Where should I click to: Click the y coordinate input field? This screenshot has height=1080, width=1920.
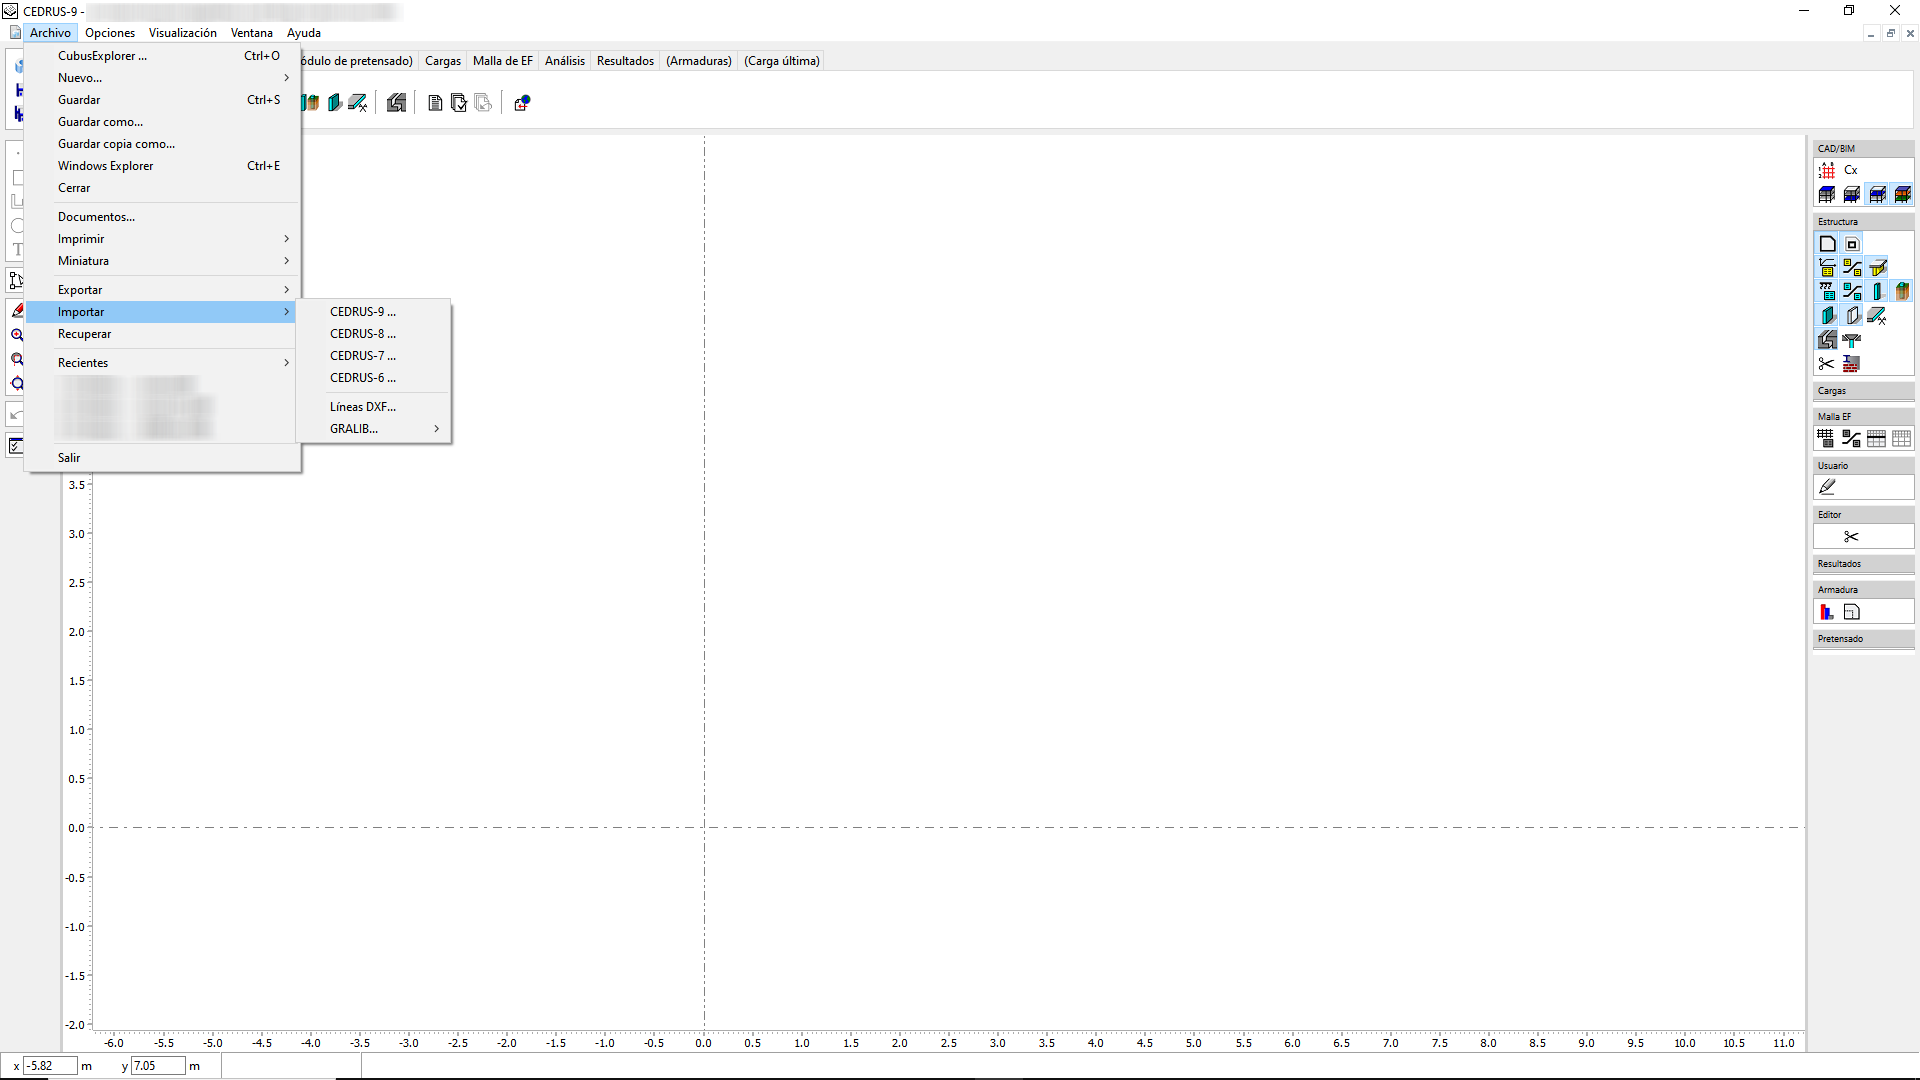point(158,1066)
